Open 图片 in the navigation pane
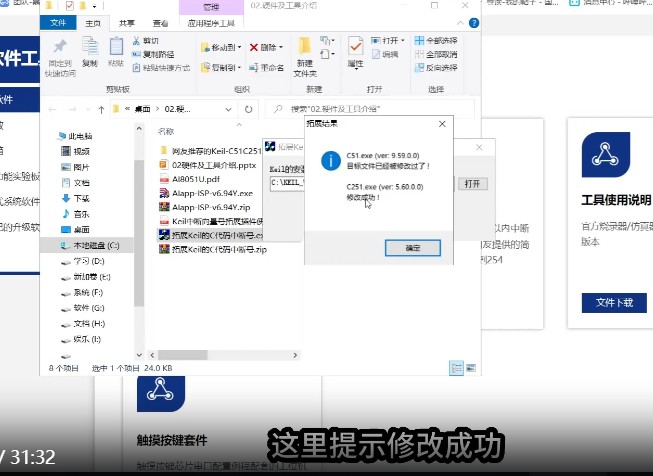The image size is (653, 476). (75, 167)
